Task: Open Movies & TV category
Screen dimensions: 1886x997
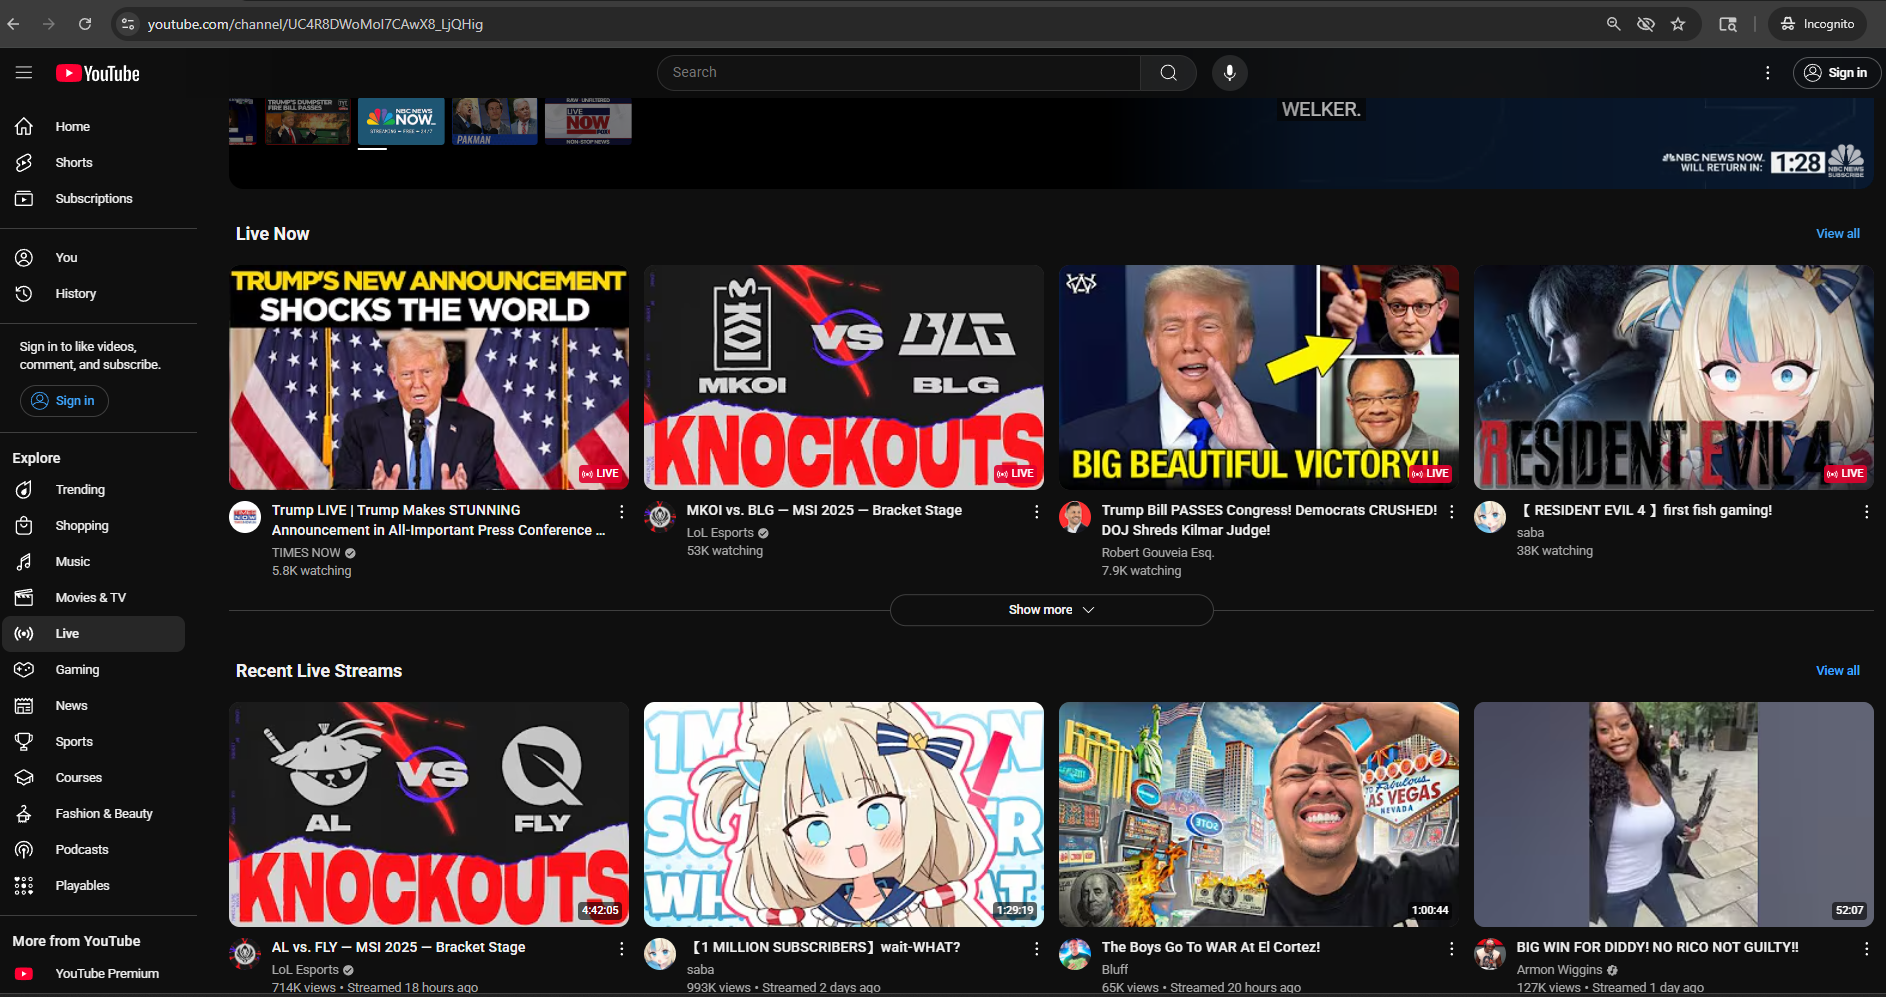Action: pyautogui.click(x=93, y=598)
